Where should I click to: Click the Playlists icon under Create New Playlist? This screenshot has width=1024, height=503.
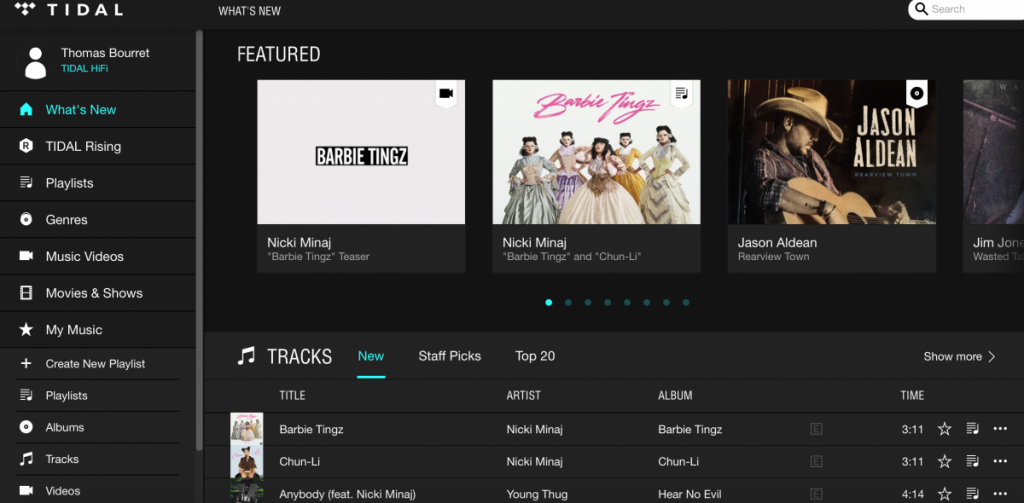(x=26, y=395)
